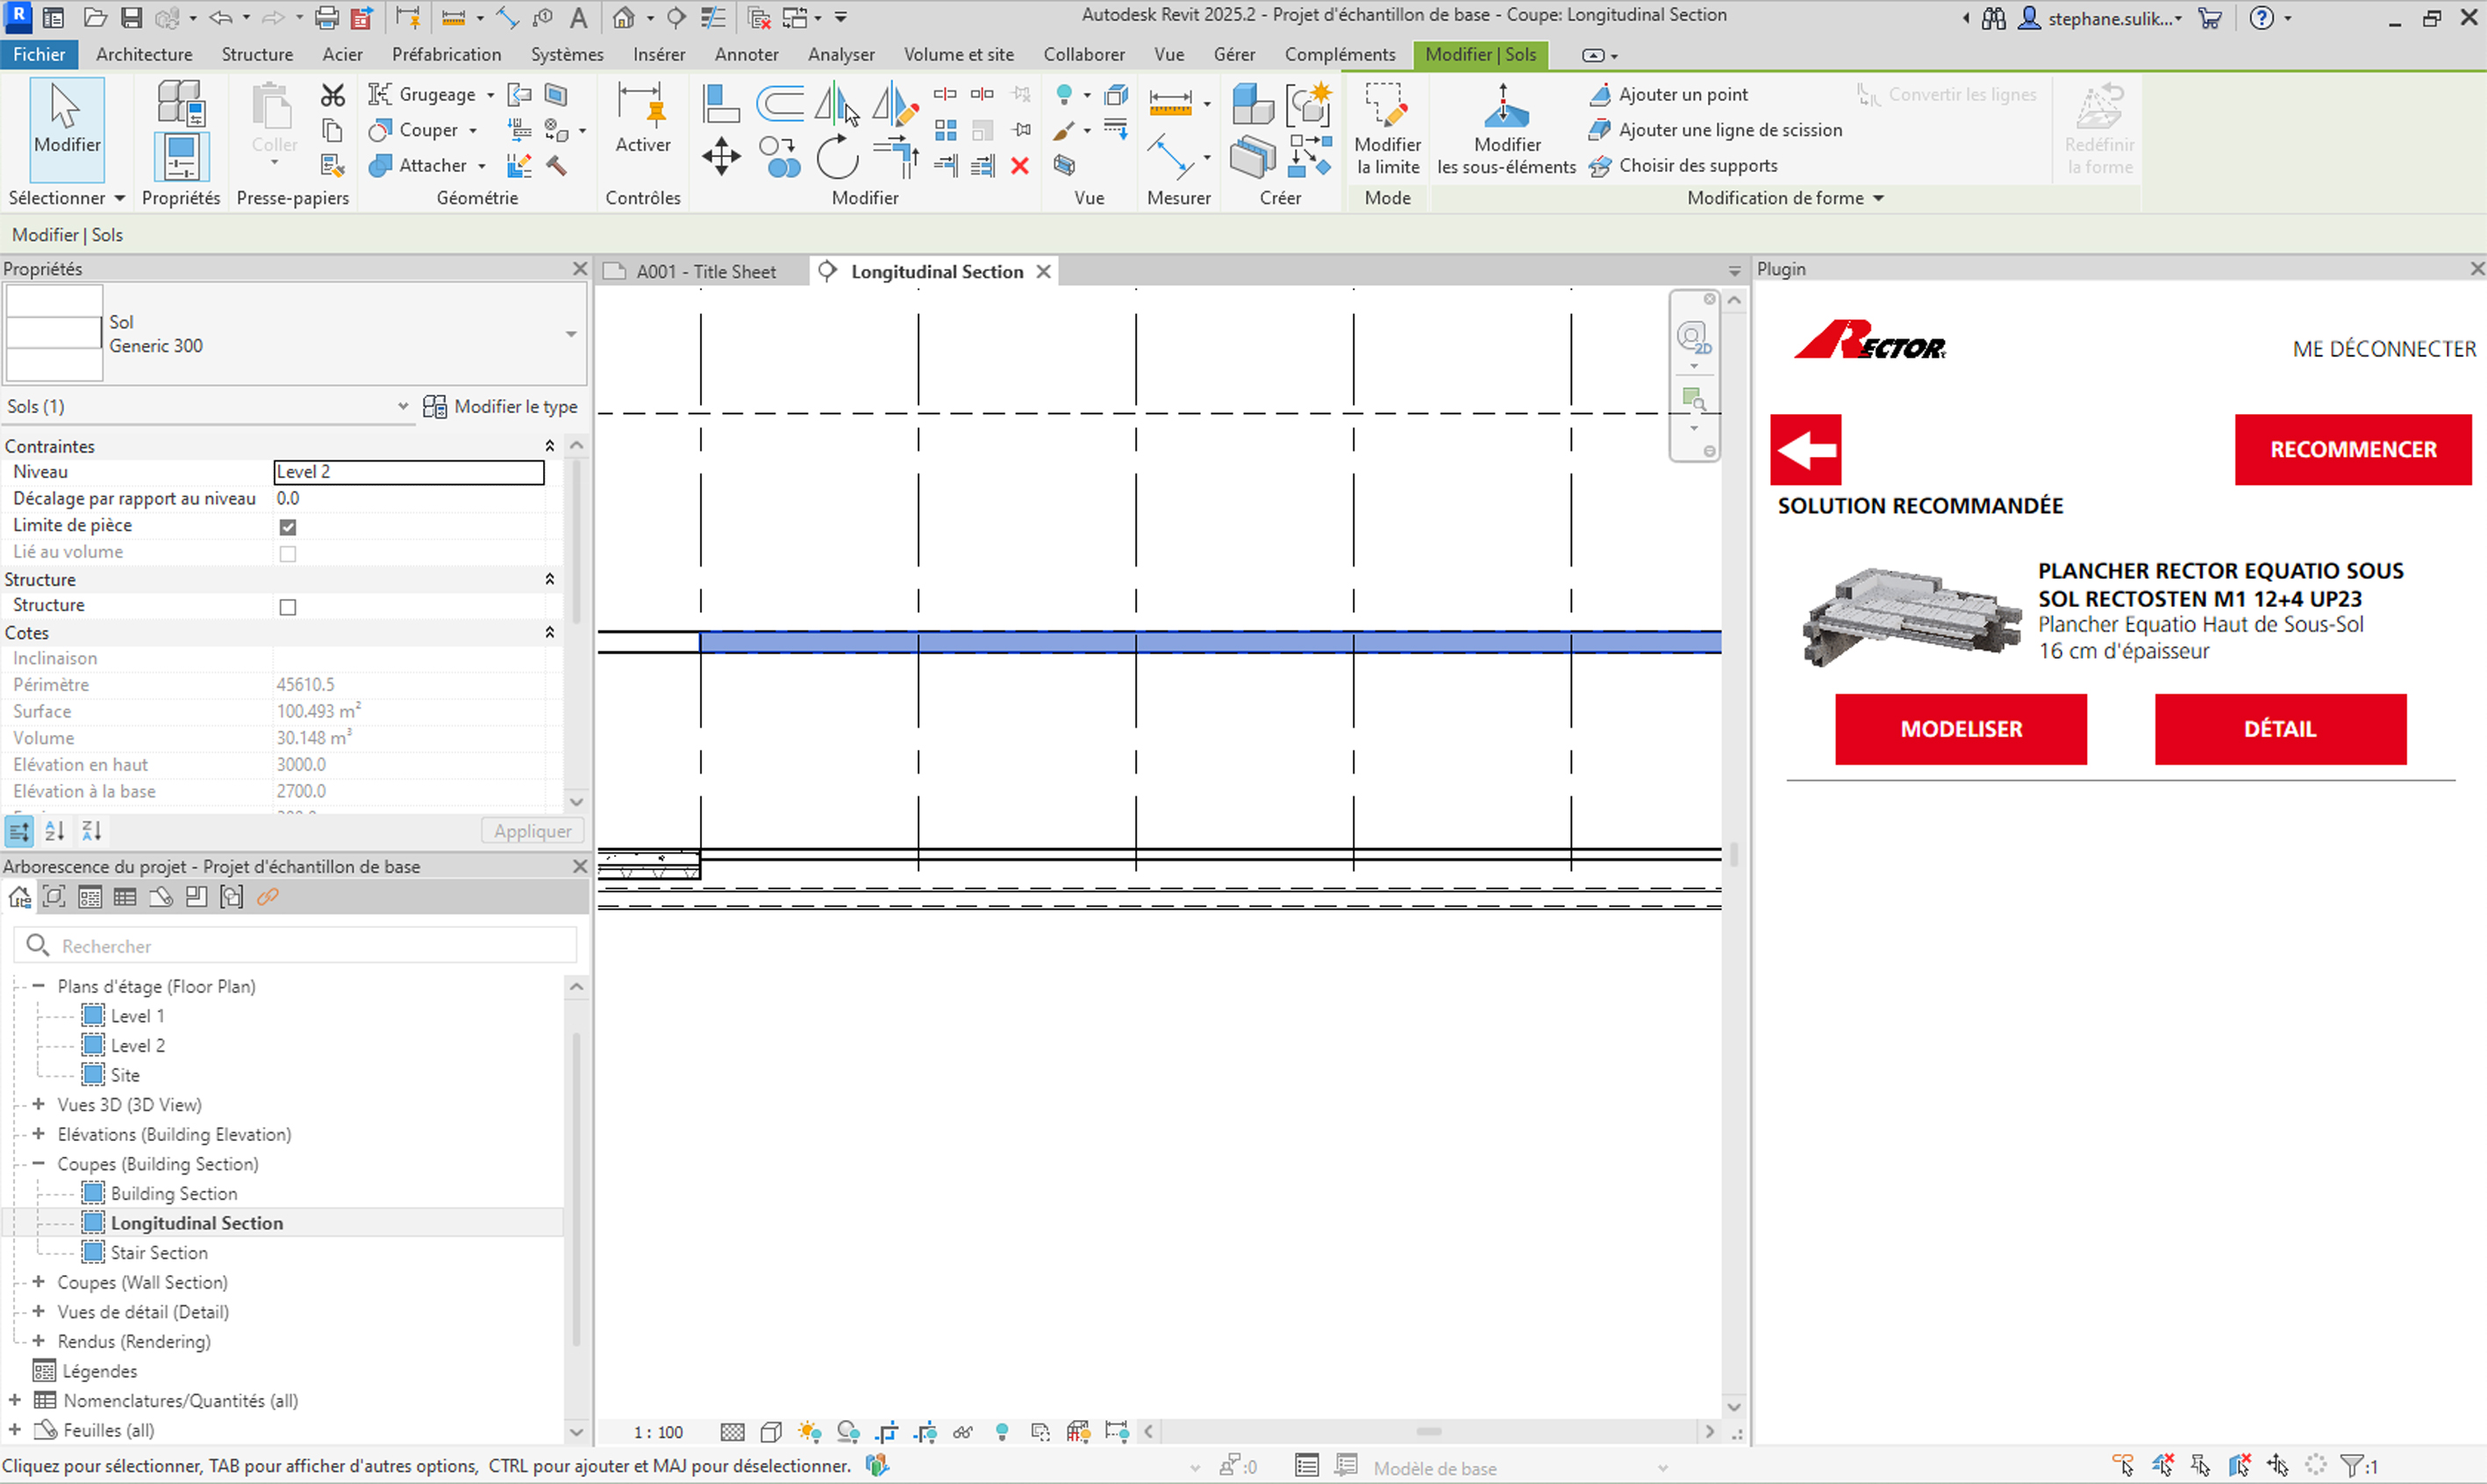Open the Sol Generic 300 type dropdown

(x=571, y=334)
